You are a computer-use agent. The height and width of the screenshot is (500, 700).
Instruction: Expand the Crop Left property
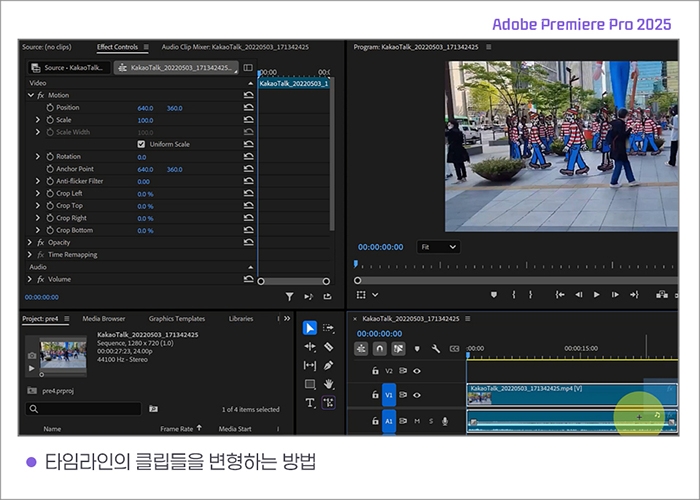pyautogui.click(x=38, y=193)
